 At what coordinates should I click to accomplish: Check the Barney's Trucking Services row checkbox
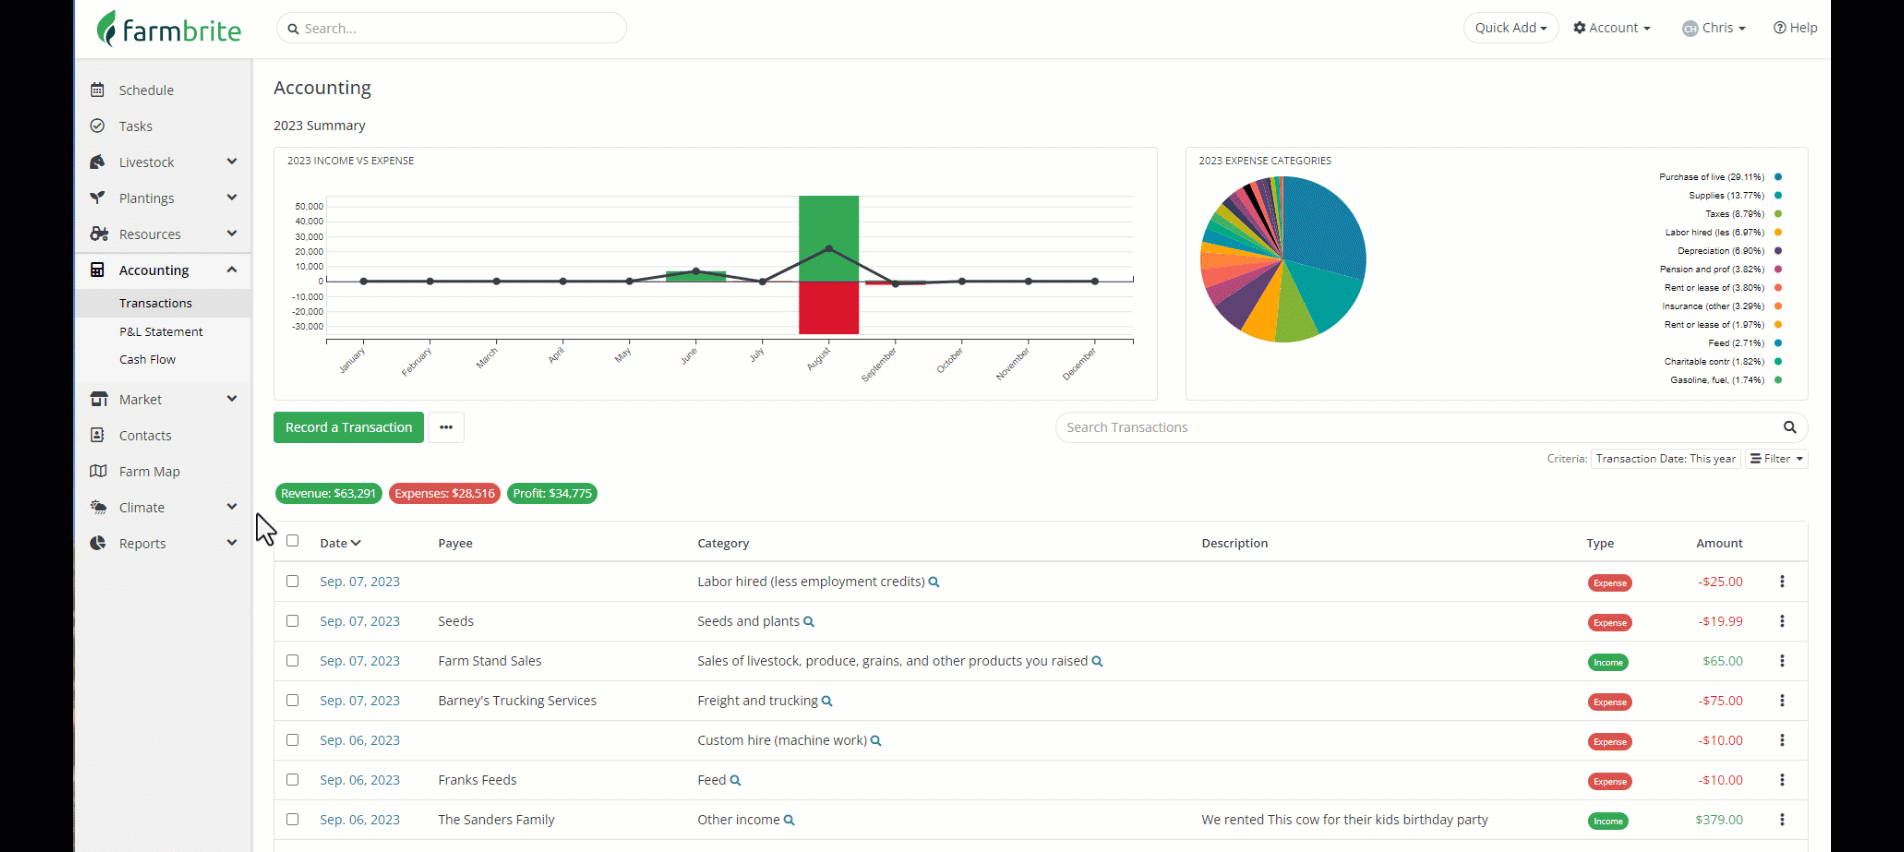[x=292, y=700]
